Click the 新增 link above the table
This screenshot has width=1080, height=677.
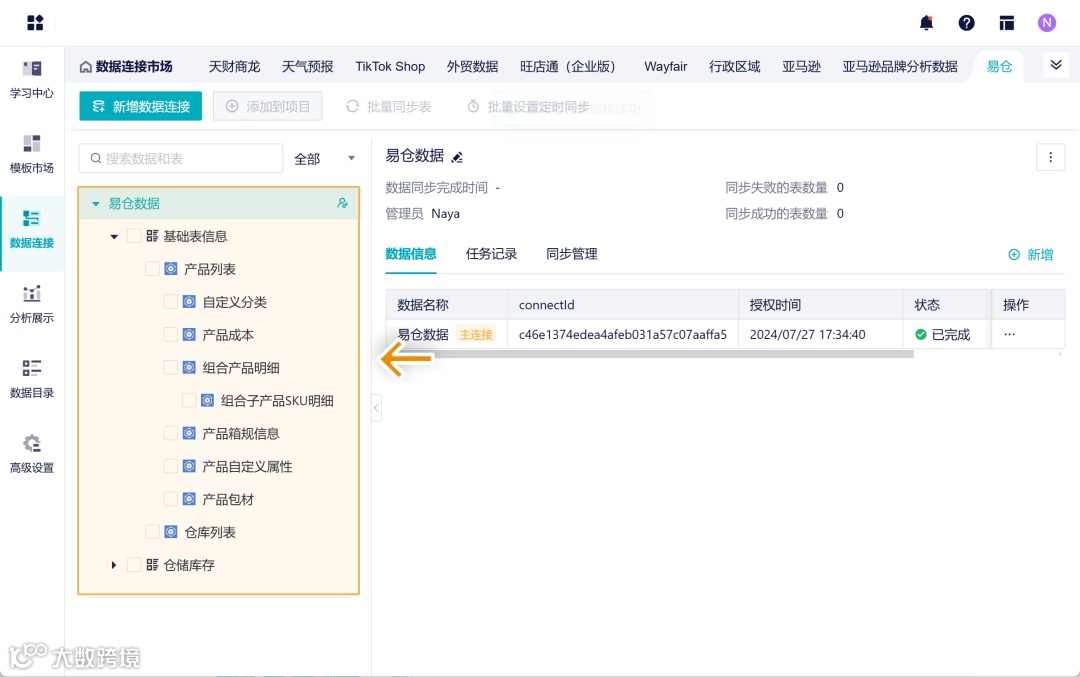(x=1031, y=254)
